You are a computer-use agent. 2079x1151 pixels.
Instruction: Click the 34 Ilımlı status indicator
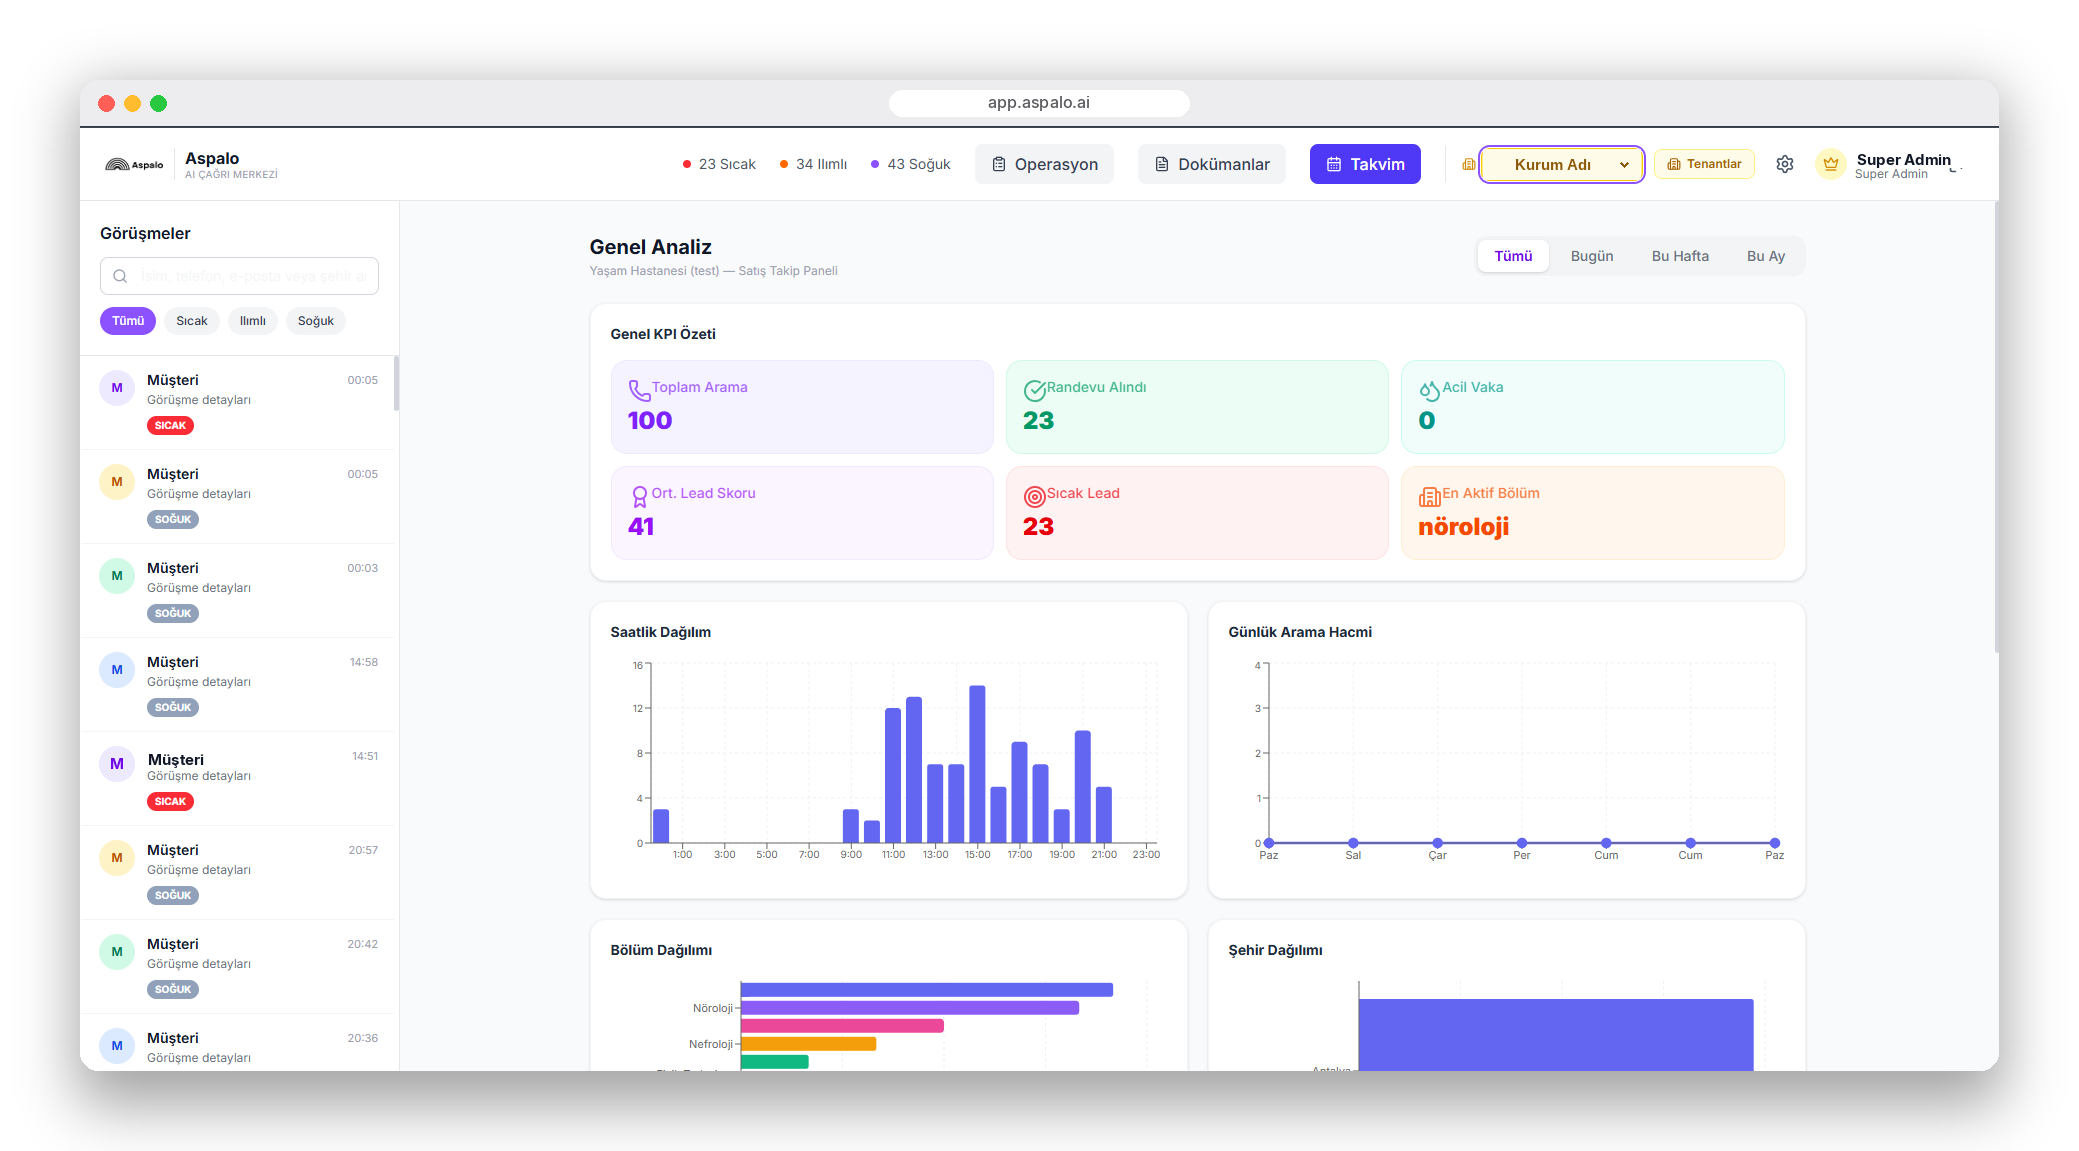(x=813, y=164)
